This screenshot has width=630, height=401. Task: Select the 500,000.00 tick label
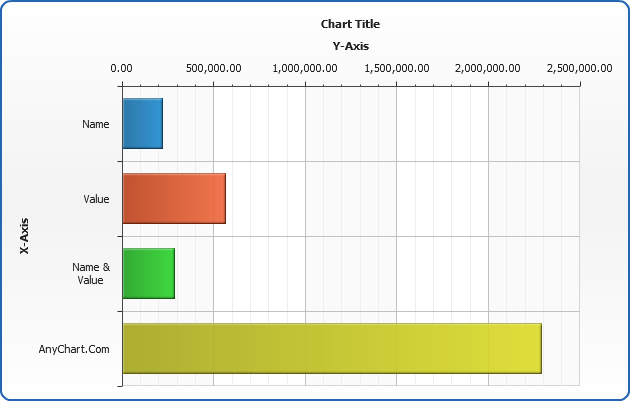tap(213, 68)
